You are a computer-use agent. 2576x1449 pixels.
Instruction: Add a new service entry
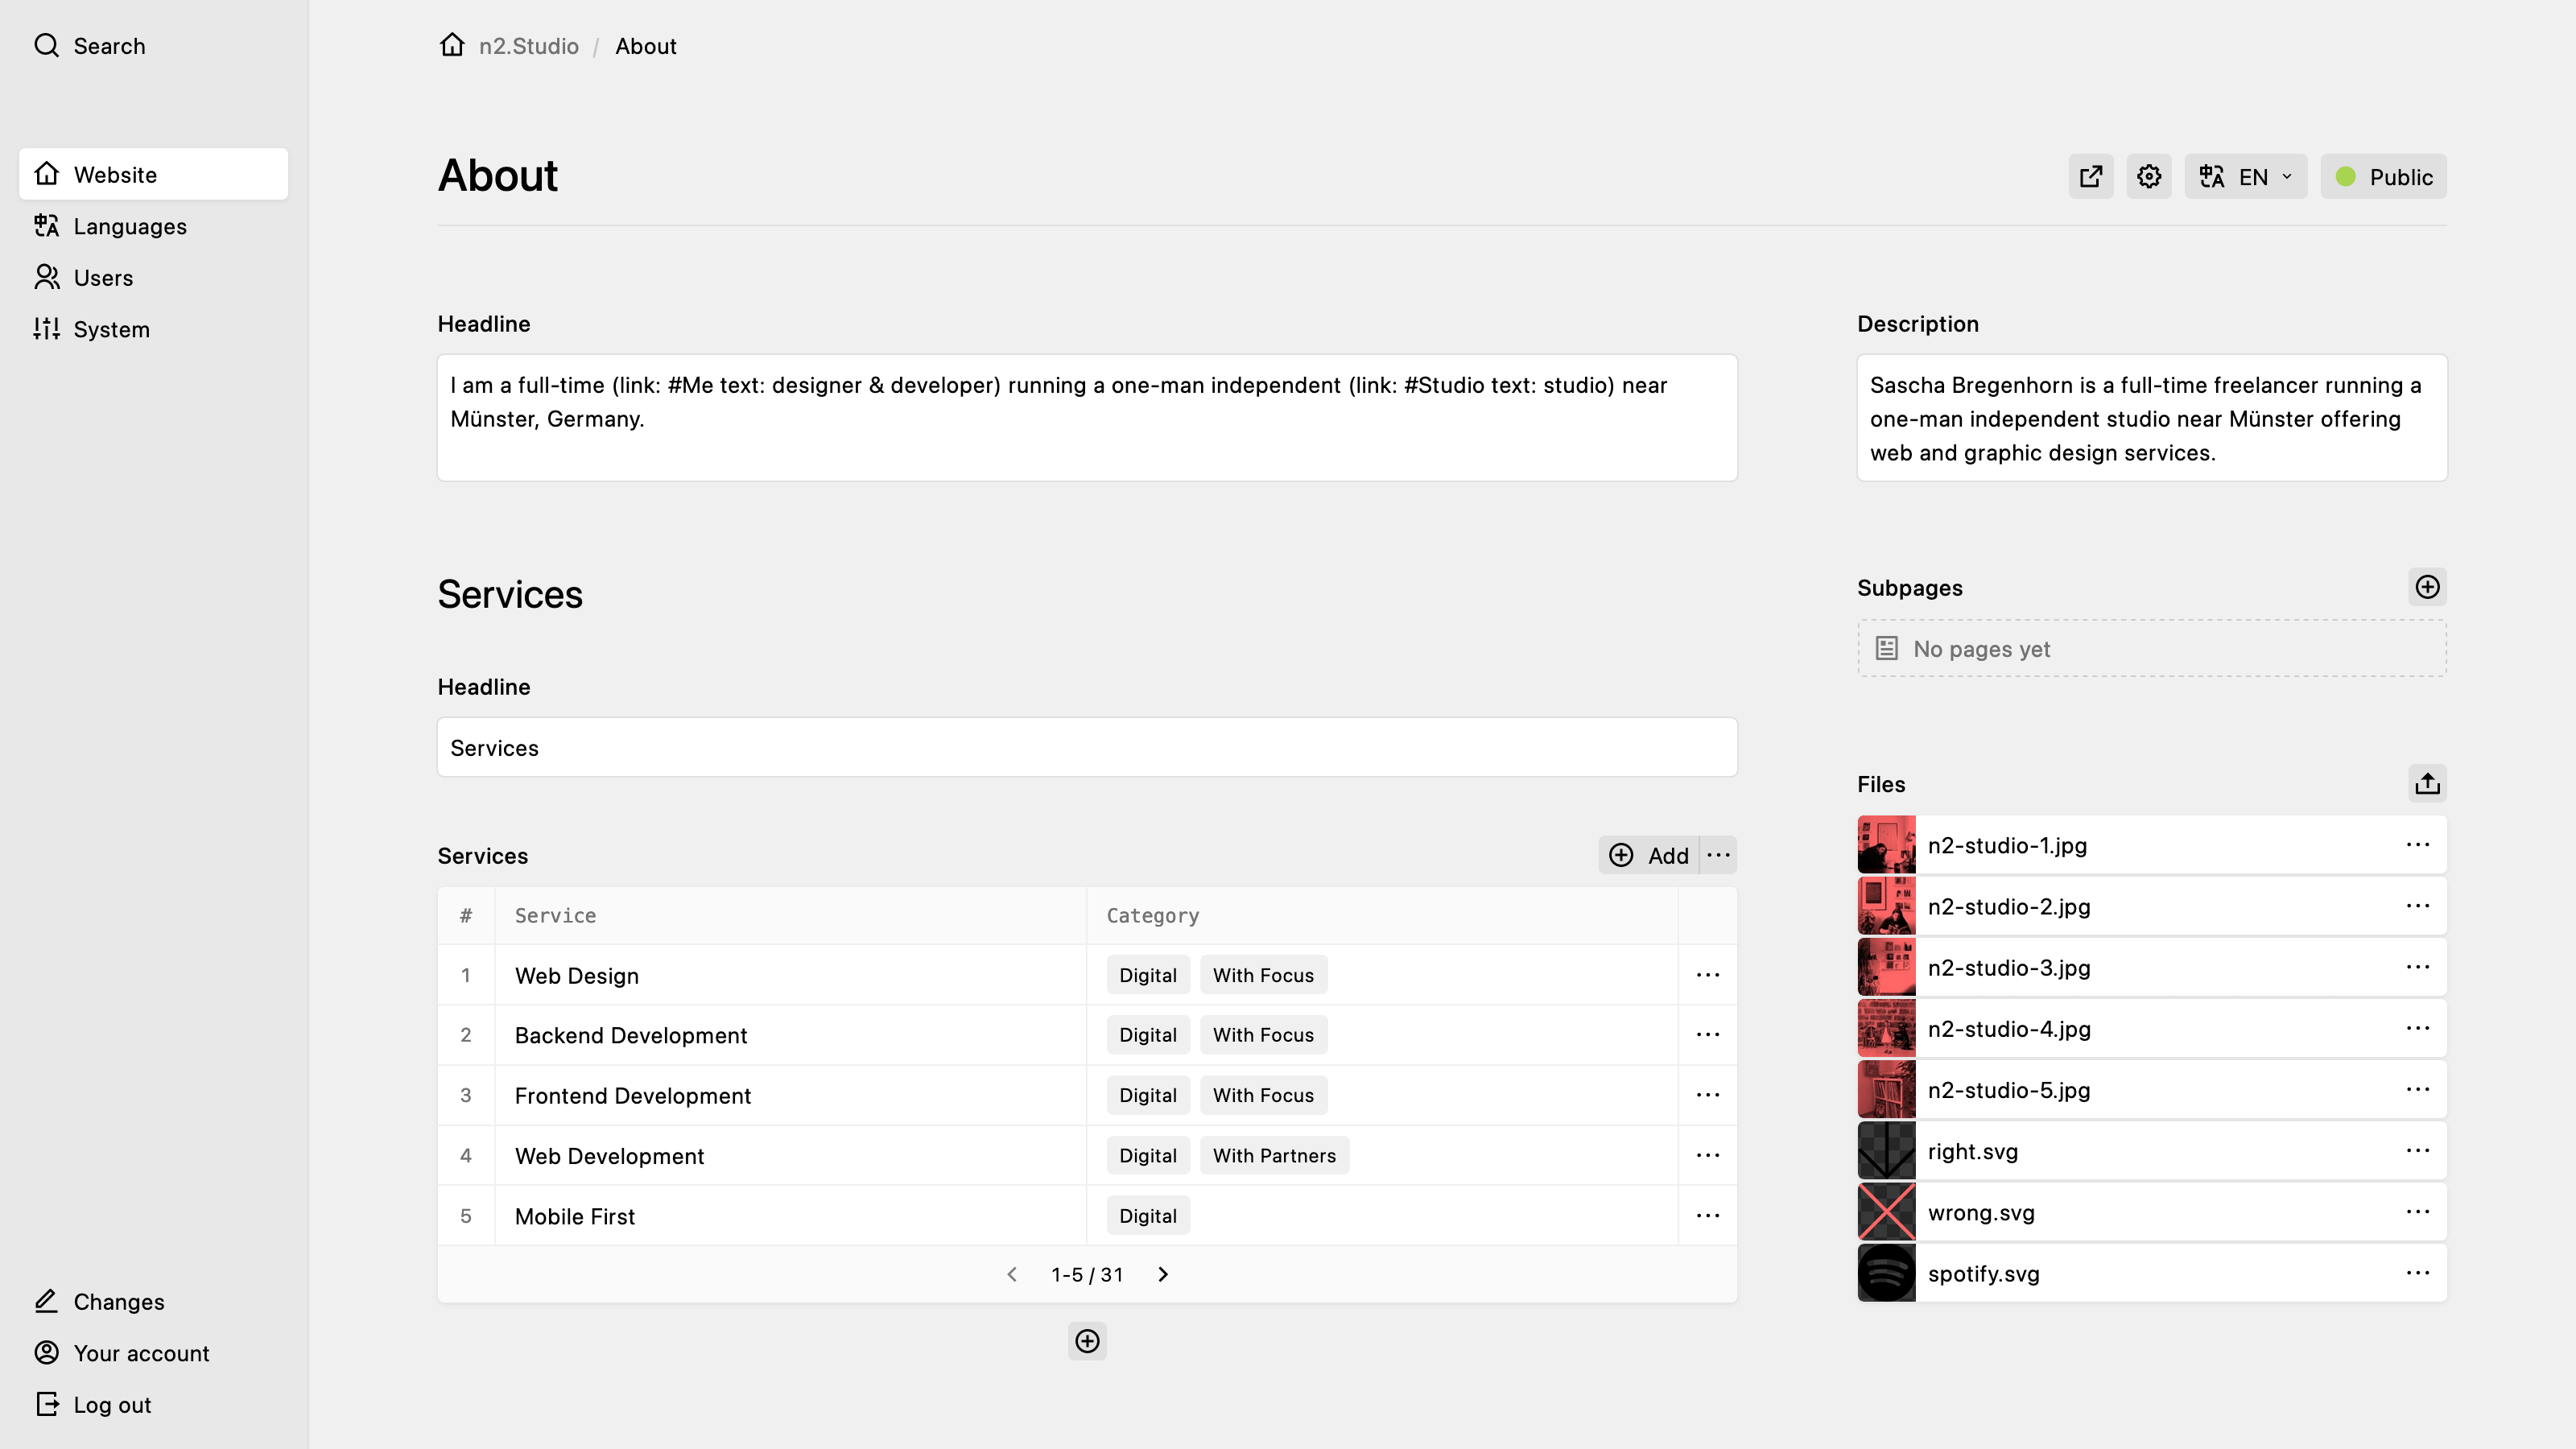point(1648,855)
